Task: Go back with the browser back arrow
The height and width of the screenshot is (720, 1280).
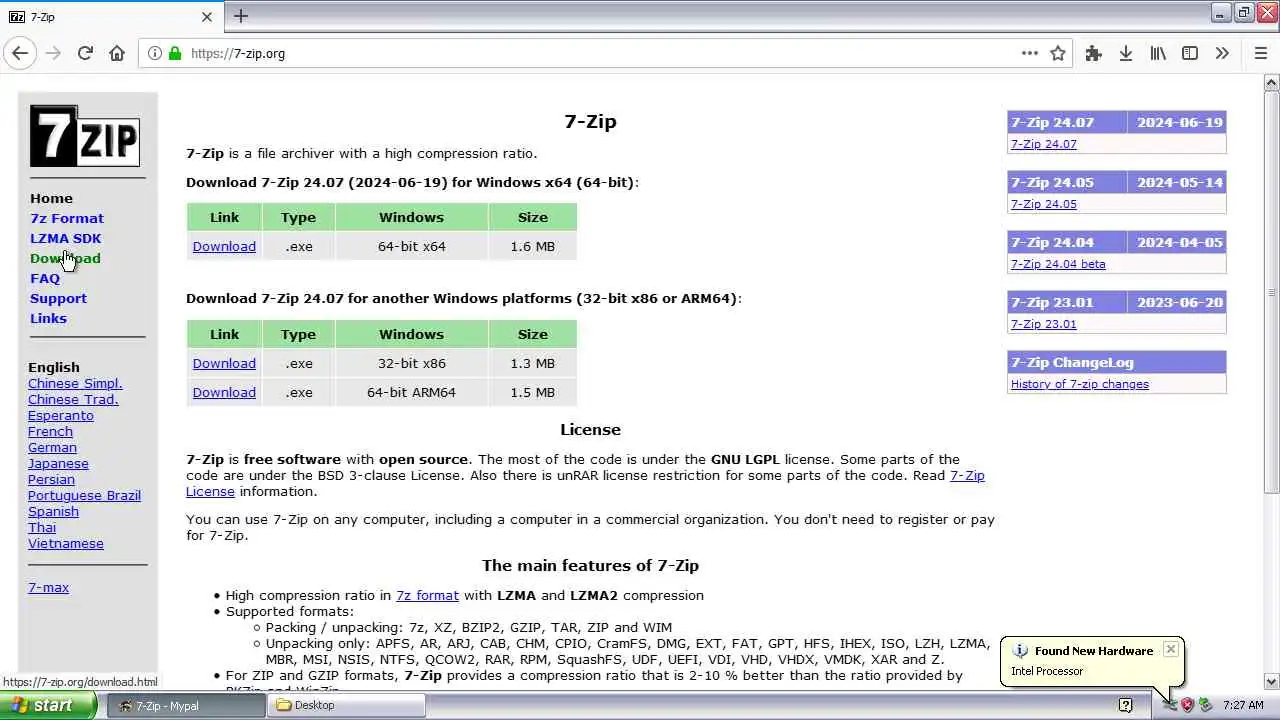Action: pyautogui.click(x=20, y=53)
